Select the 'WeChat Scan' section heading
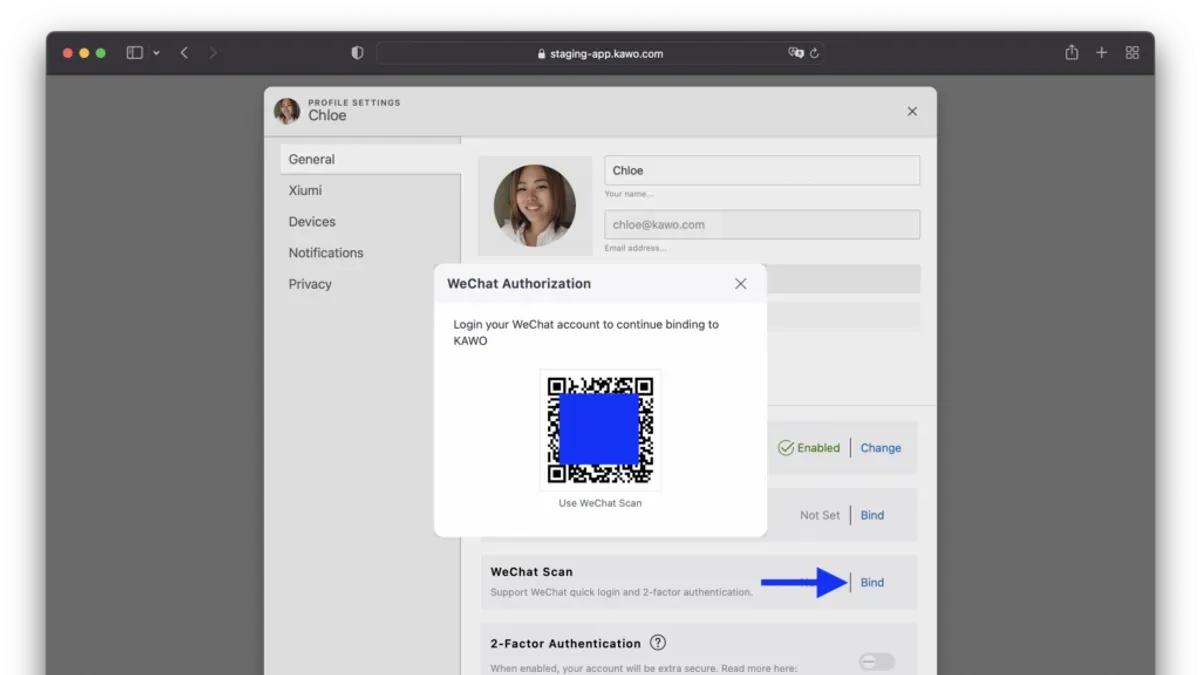The height and width of the screenshot is (675, 1200). click(532, 572)
